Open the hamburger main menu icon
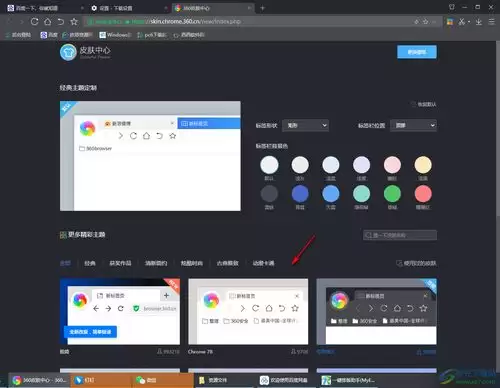Screen dimensions: 500x388 click(x=492, y=22)
